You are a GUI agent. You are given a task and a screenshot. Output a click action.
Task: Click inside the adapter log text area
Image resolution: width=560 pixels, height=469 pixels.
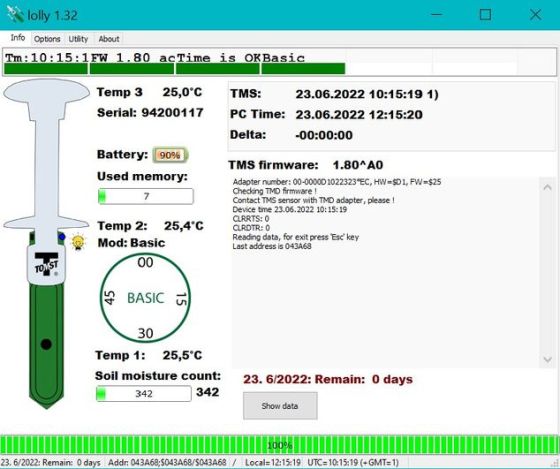(x=385, y=272)
